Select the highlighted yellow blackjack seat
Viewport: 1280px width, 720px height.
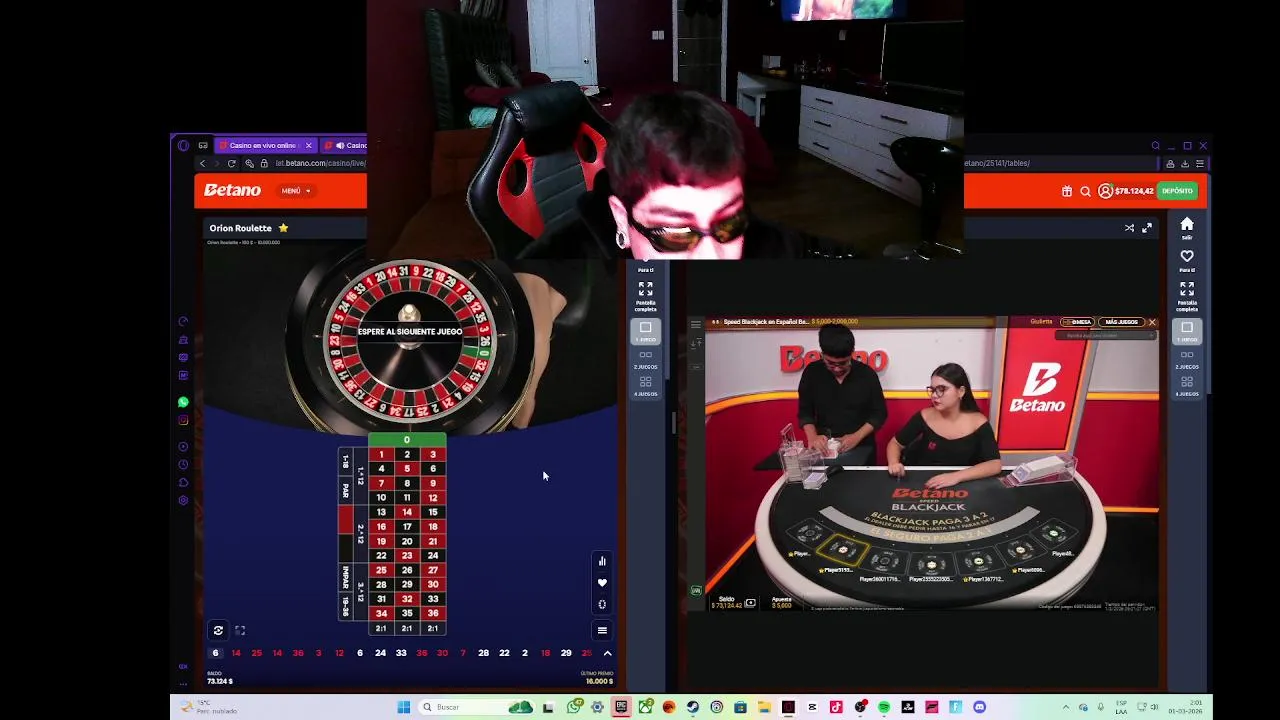coord(843,549)
